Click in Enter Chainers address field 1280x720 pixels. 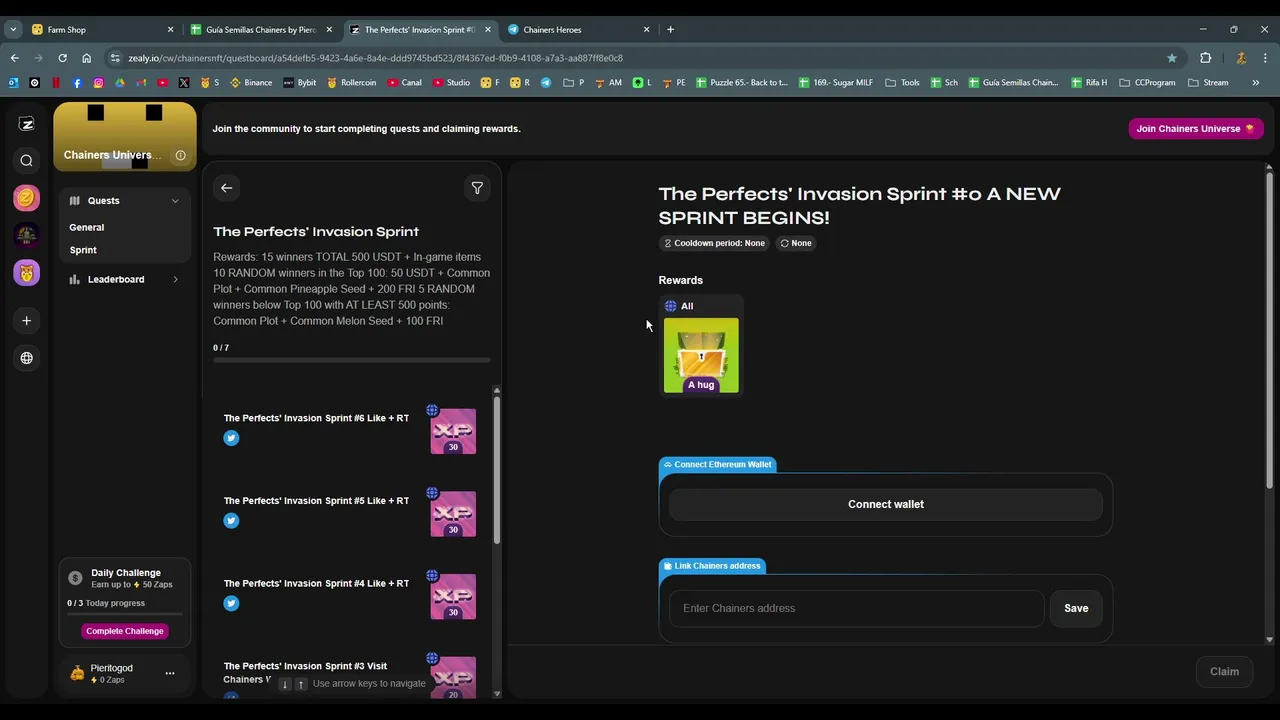(x=856, y=608)
